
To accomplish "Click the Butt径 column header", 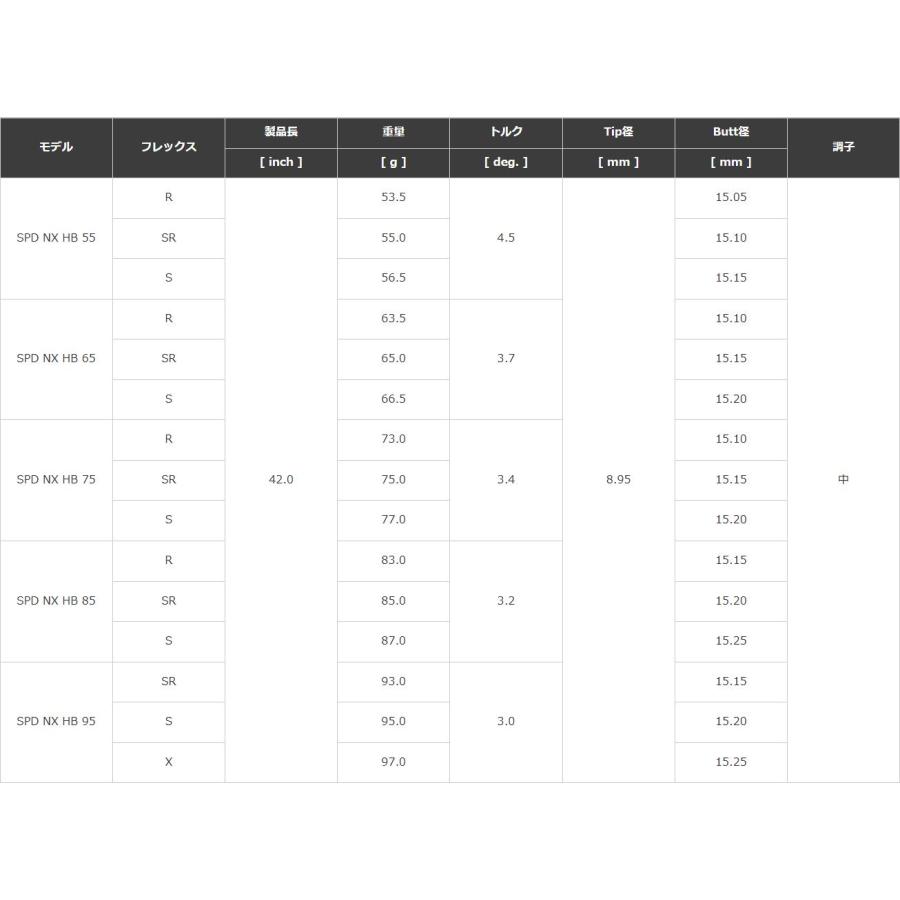I will [731, 133].
